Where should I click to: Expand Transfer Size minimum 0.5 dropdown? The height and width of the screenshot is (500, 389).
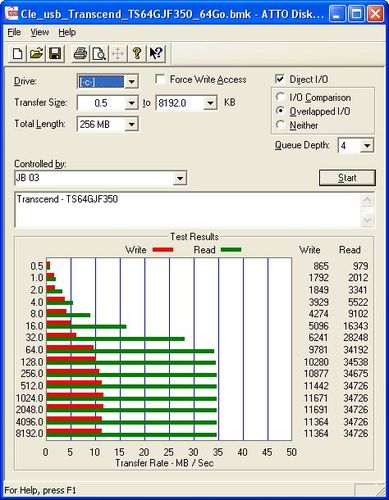point(132,103)
